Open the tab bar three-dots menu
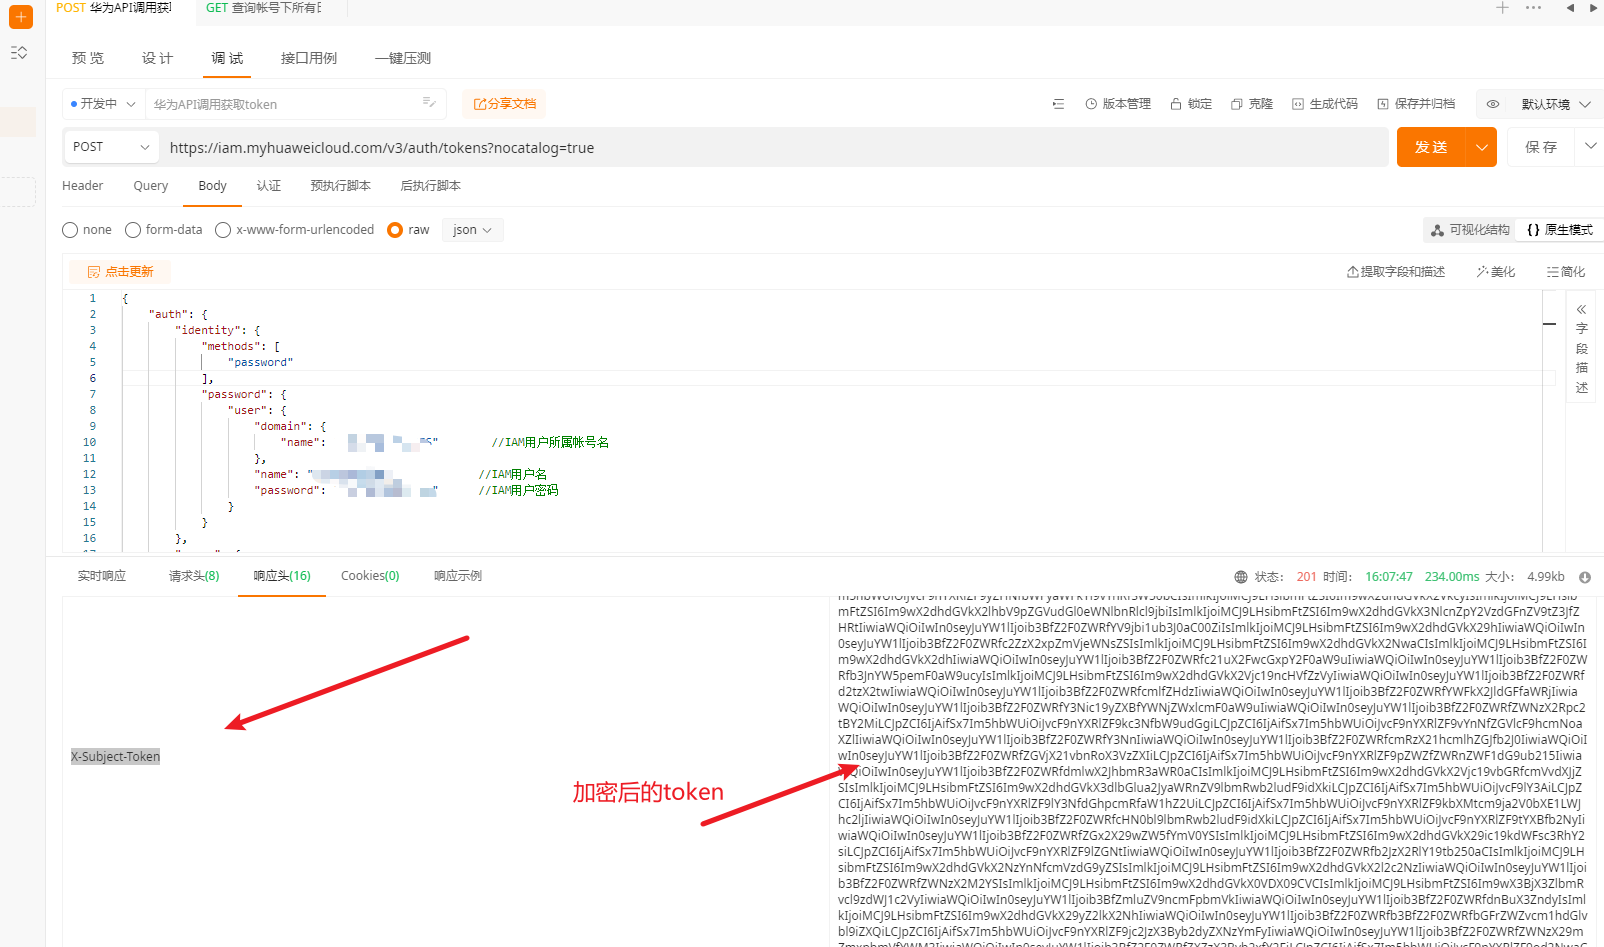Viewport: 1604px width, 947px height. (x=1533, y=8)
